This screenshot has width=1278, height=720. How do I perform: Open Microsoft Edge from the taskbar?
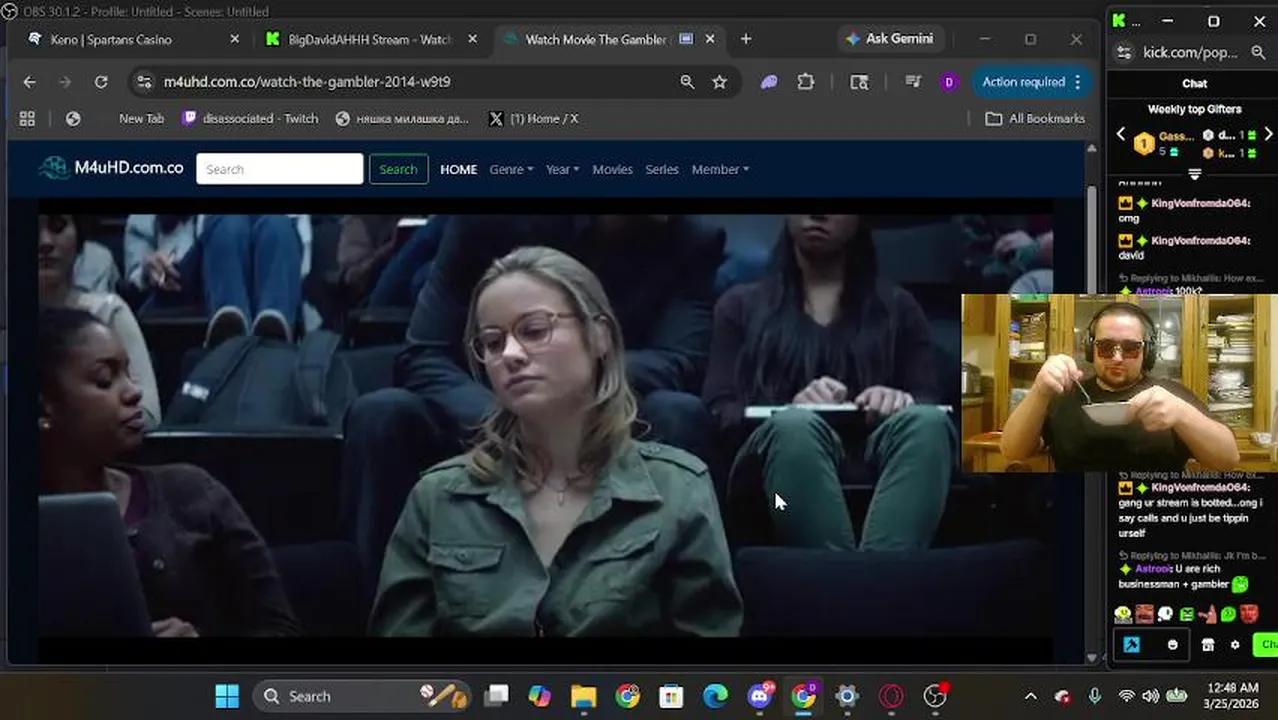click(x=716, y=696)
